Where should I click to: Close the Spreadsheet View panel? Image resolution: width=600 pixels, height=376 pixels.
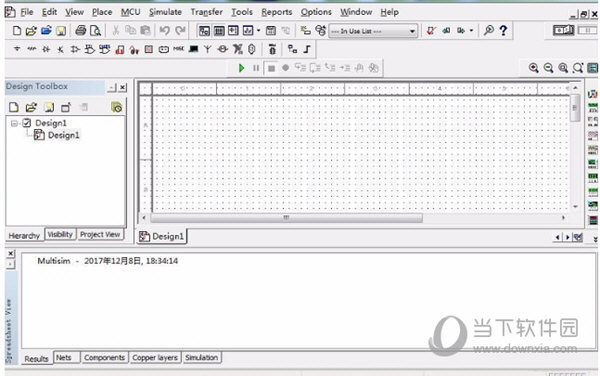tap(11, 253)
